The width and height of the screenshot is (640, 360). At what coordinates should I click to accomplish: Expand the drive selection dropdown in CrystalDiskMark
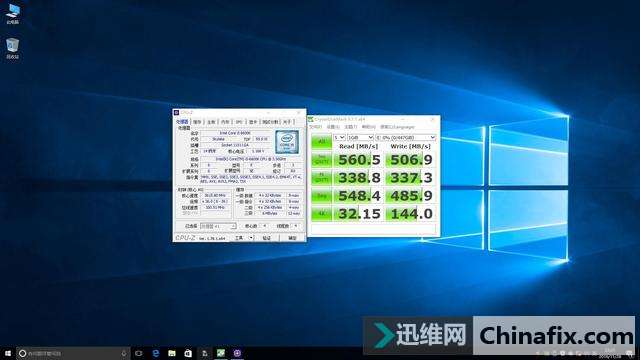pos(406,138)
